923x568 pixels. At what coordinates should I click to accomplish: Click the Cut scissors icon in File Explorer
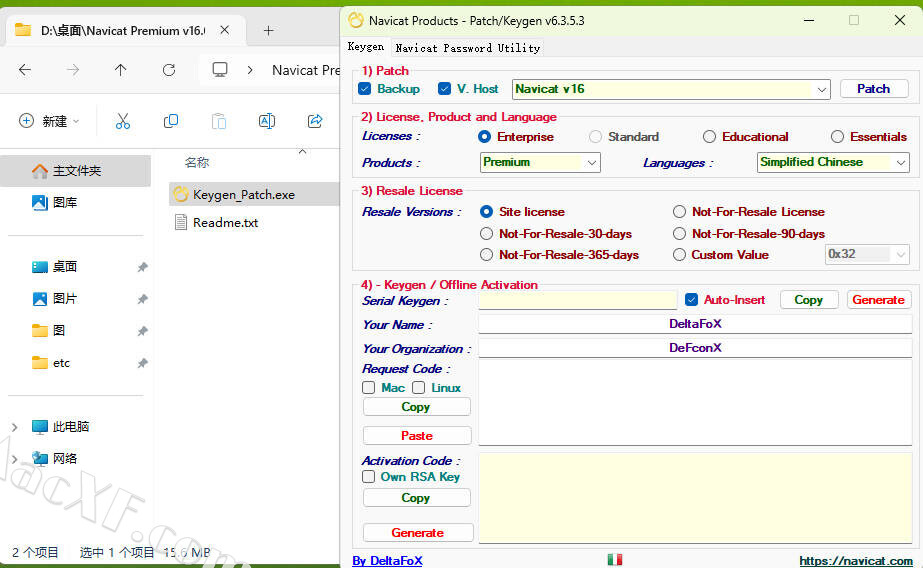[122, 121]
